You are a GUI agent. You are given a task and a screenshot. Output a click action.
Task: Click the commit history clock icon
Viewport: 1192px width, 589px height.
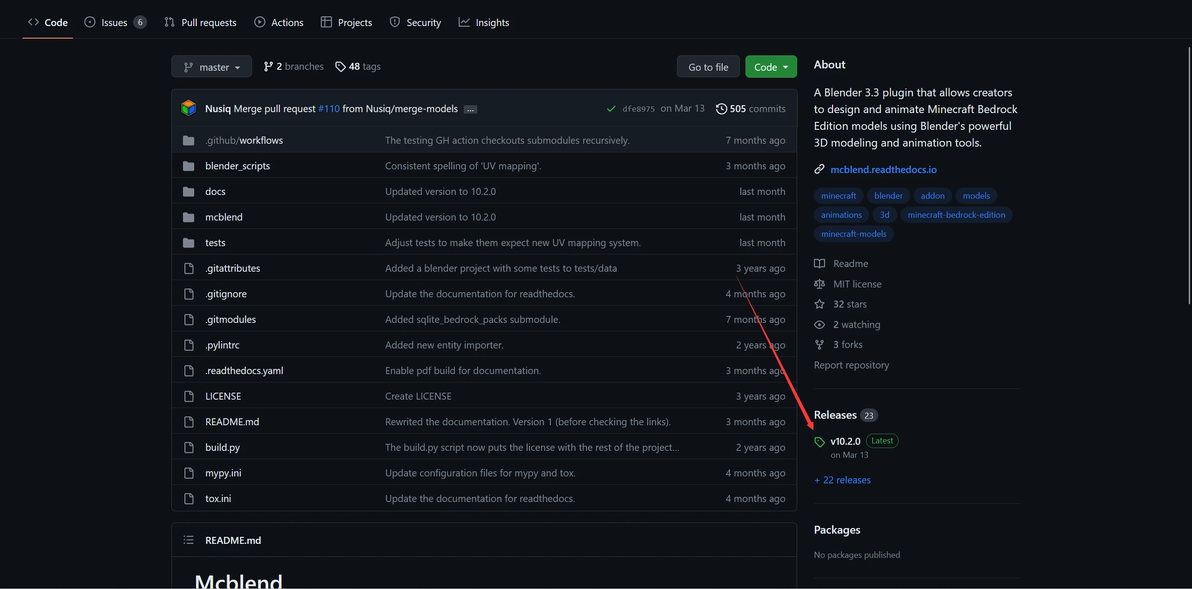click(x=721, y=108)
